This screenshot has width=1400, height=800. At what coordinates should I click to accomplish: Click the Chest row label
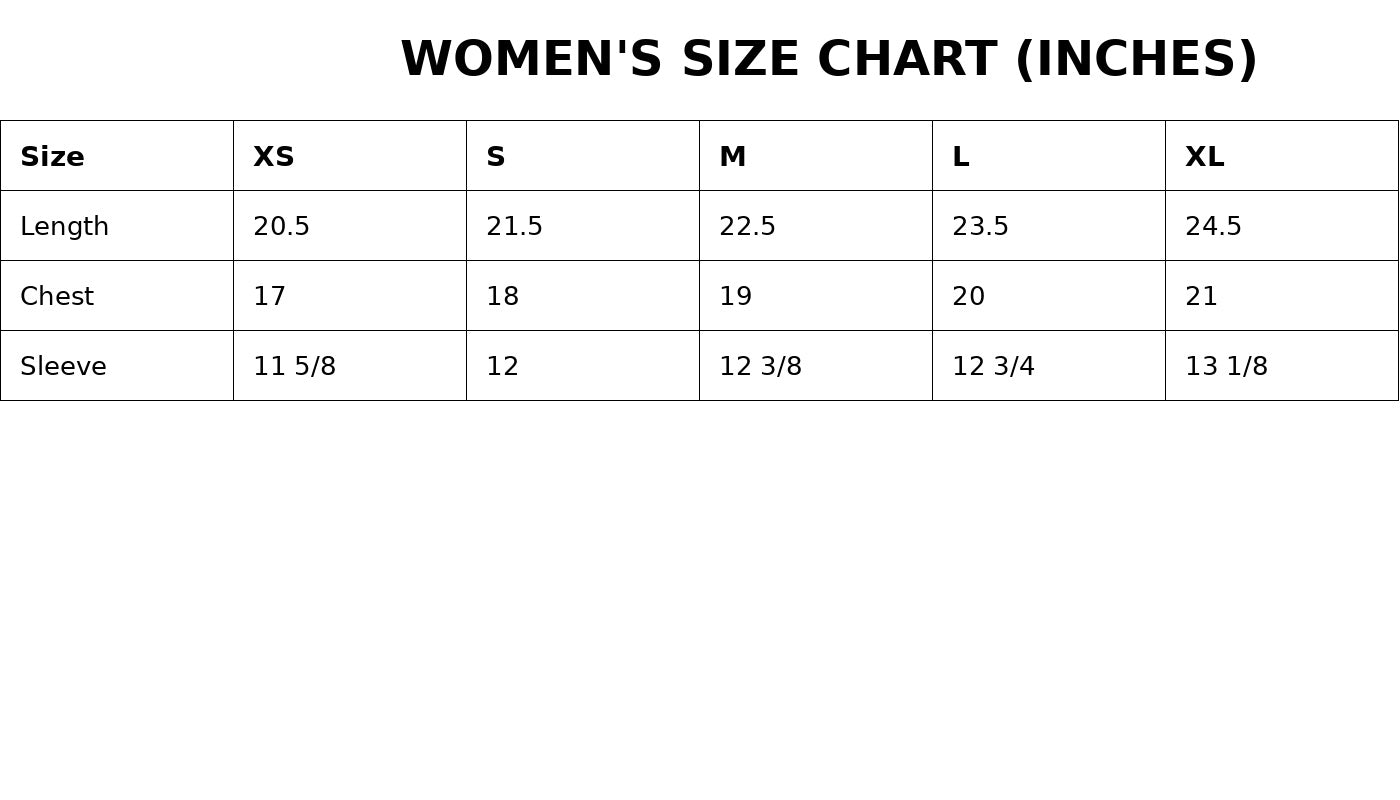pyautogui.click(x=57, y=297)
